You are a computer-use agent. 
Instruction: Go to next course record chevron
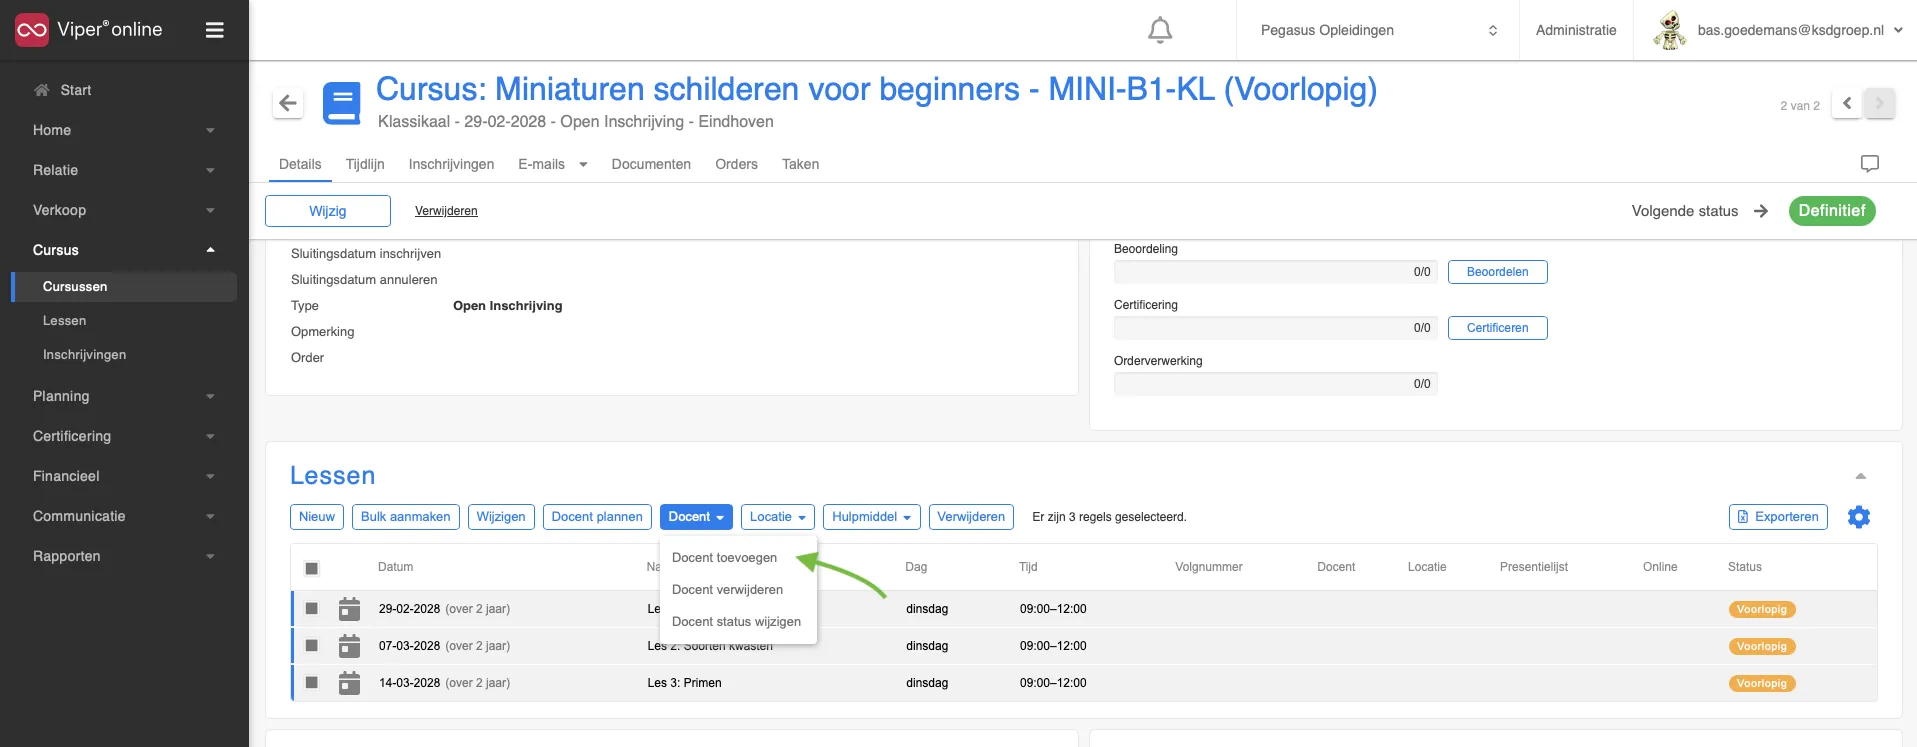coord(1880,103)
